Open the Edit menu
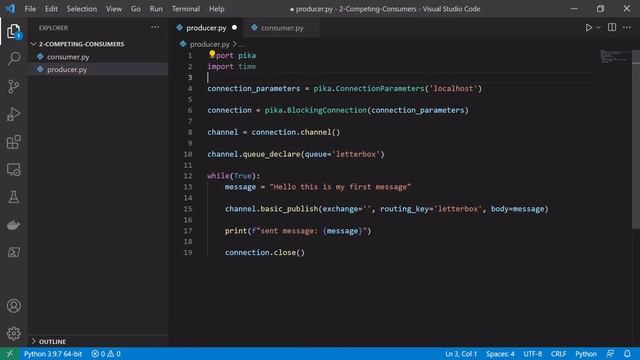 (x=51, y=9)
